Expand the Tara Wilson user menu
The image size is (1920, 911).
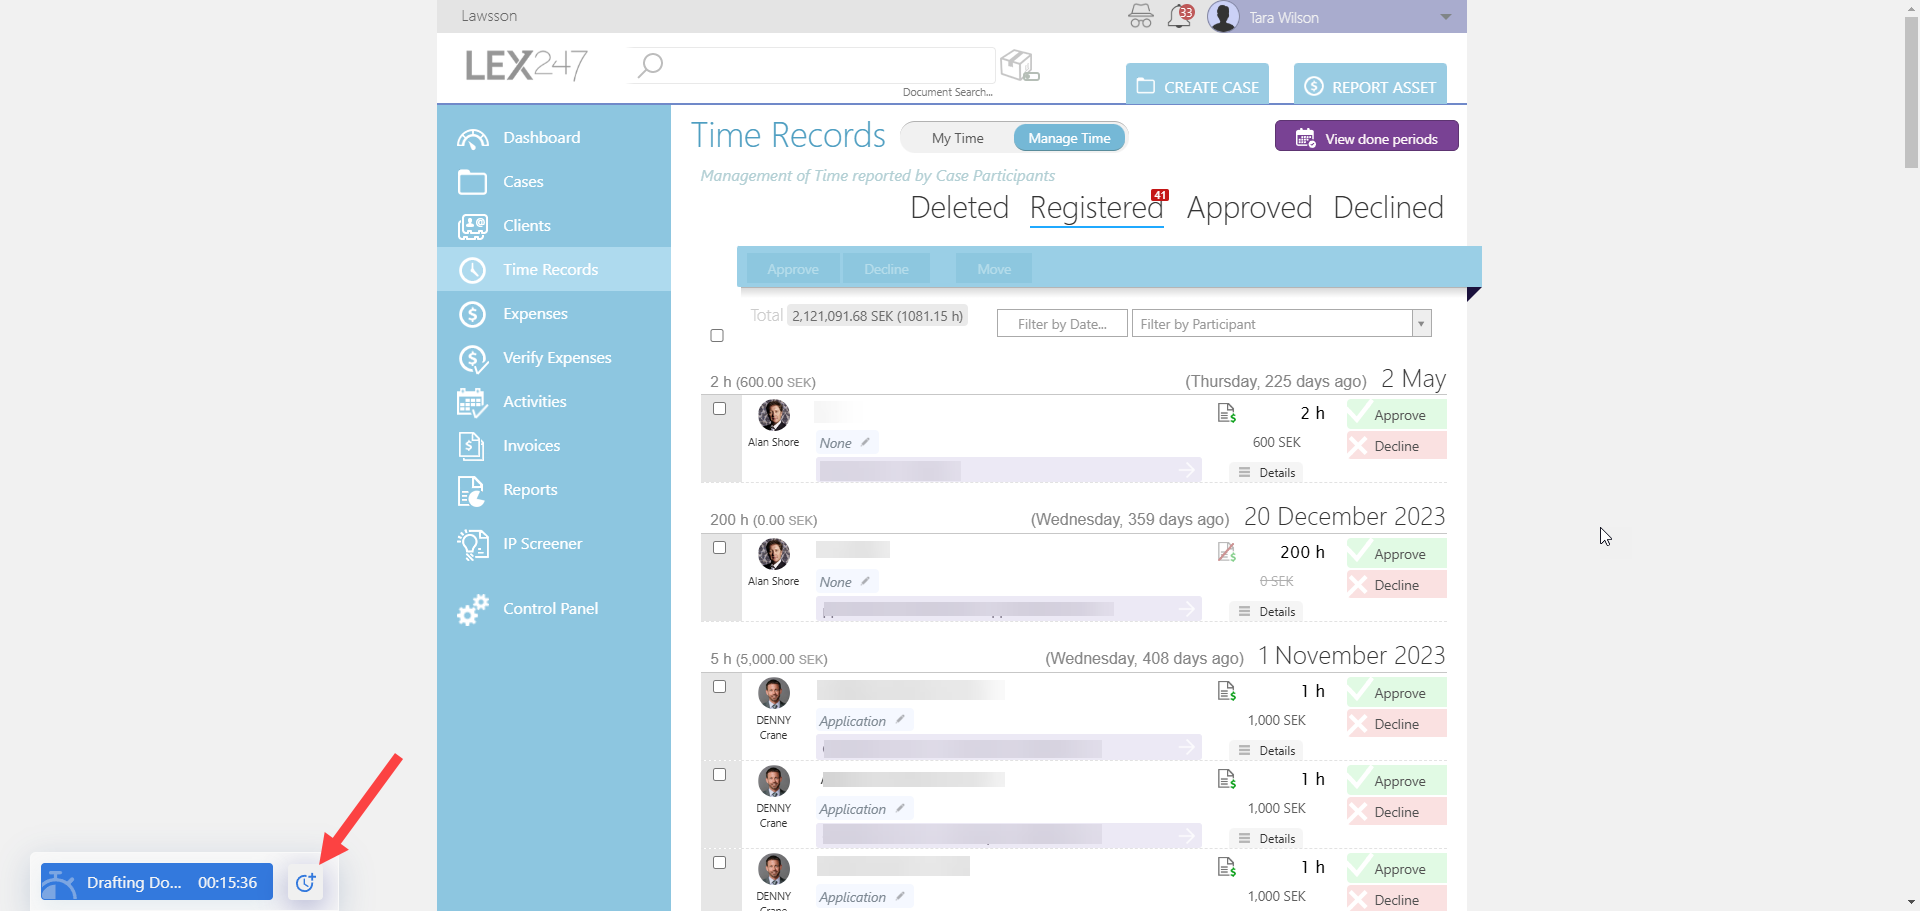pos(1445,17)
